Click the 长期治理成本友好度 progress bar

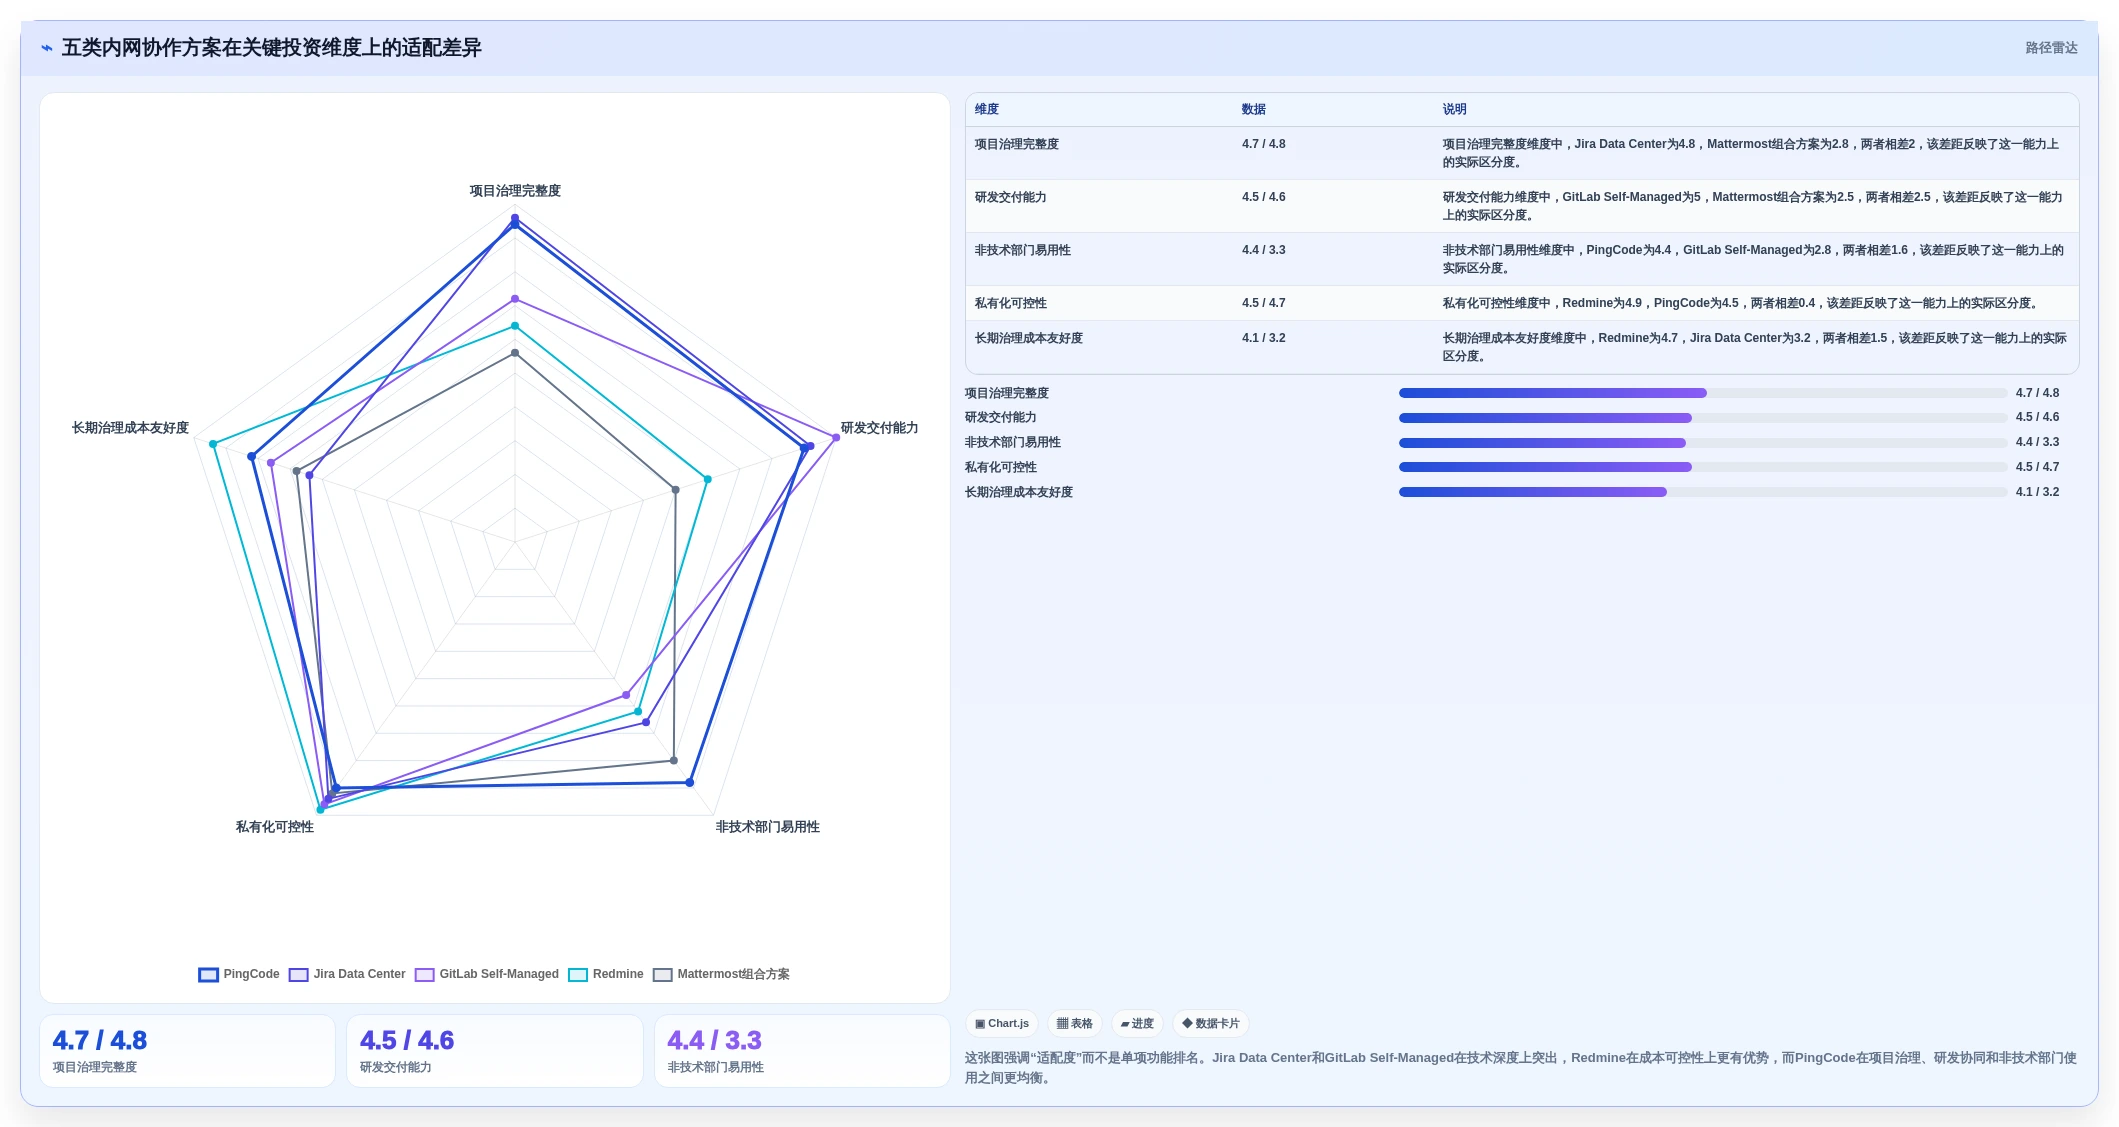coord(1702,493)
